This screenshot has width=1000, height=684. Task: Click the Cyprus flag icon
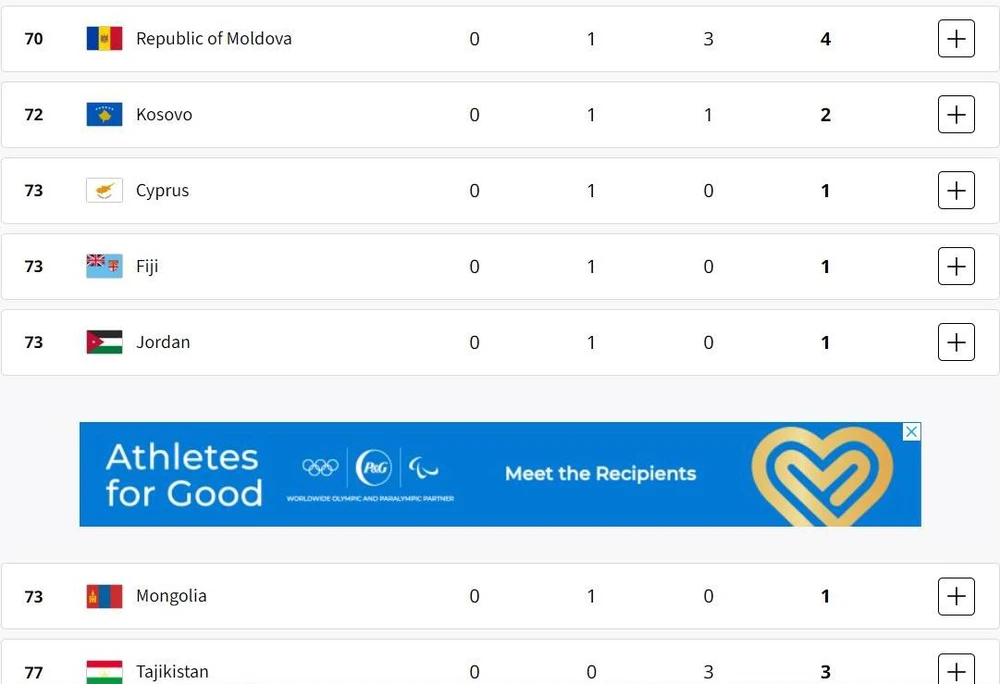[x=103, y=190]
